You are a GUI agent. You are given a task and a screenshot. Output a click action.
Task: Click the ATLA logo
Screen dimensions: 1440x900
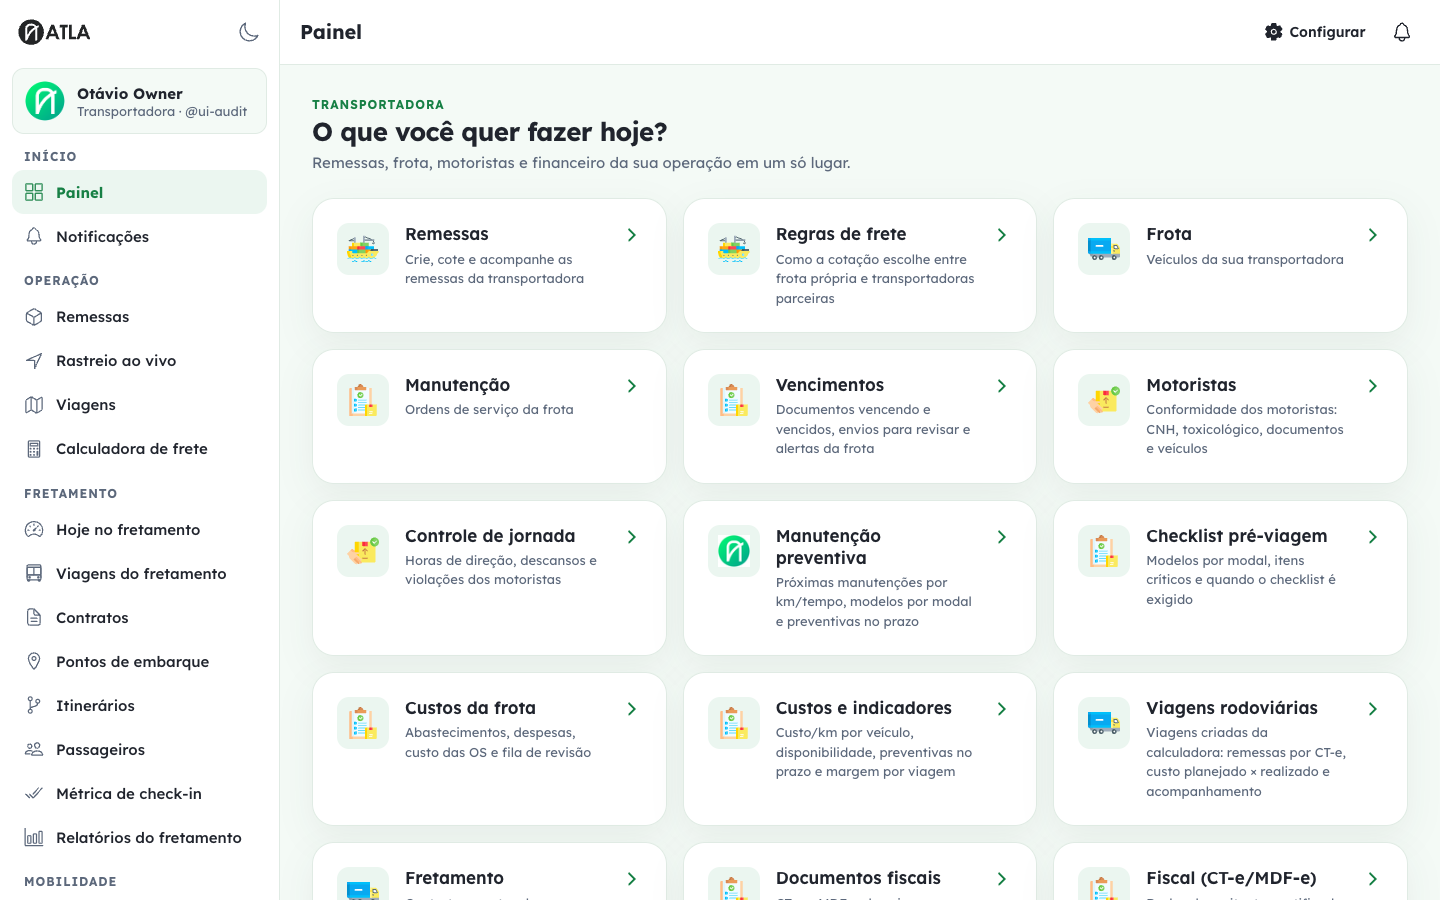[x=54, y=32]
